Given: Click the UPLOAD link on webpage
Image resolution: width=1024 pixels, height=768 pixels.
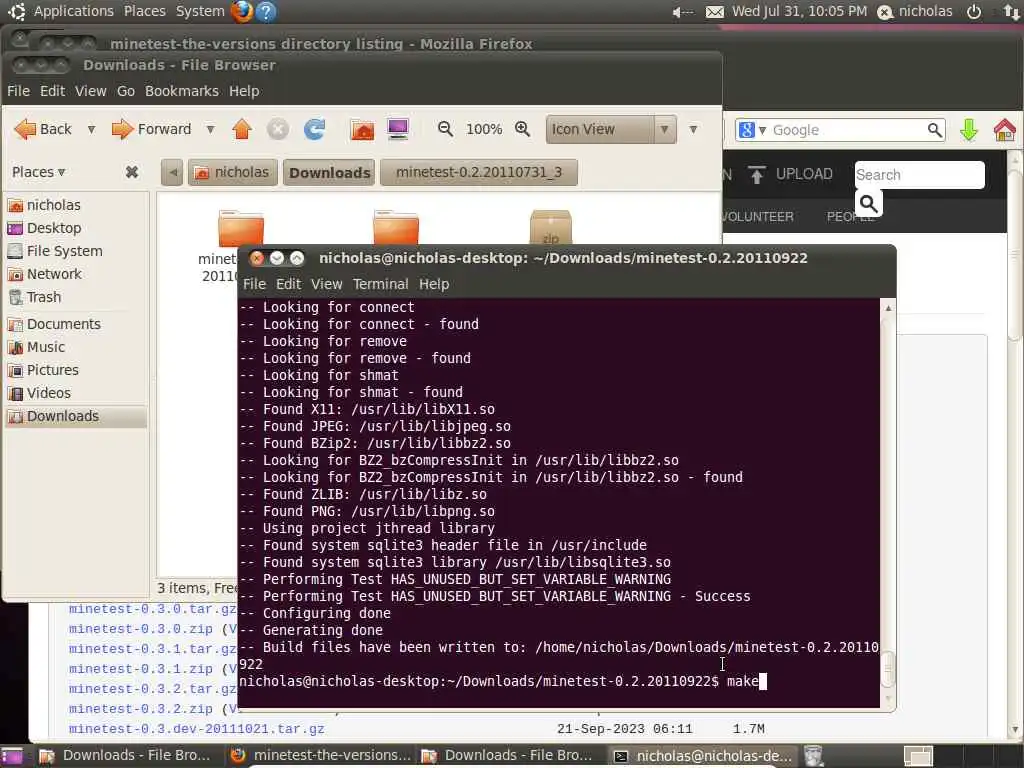Looking at the screenshot, I should coord(792,174).
